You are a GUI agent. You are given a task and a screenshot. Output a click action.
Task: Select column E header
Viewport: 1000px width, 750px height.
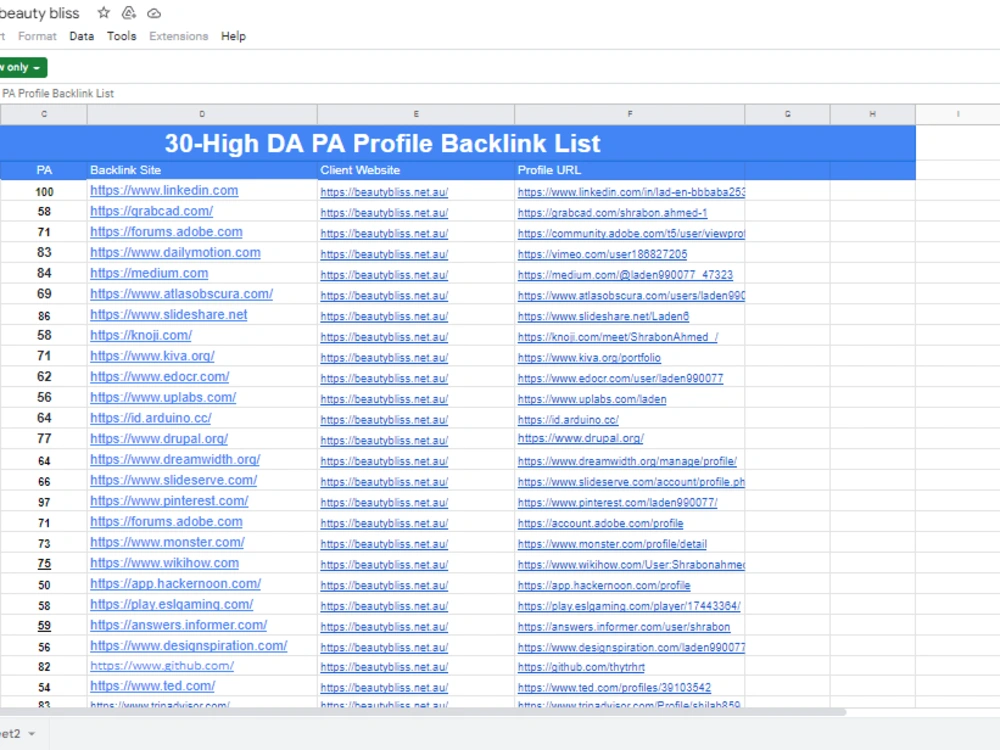(x=416, y=114)
